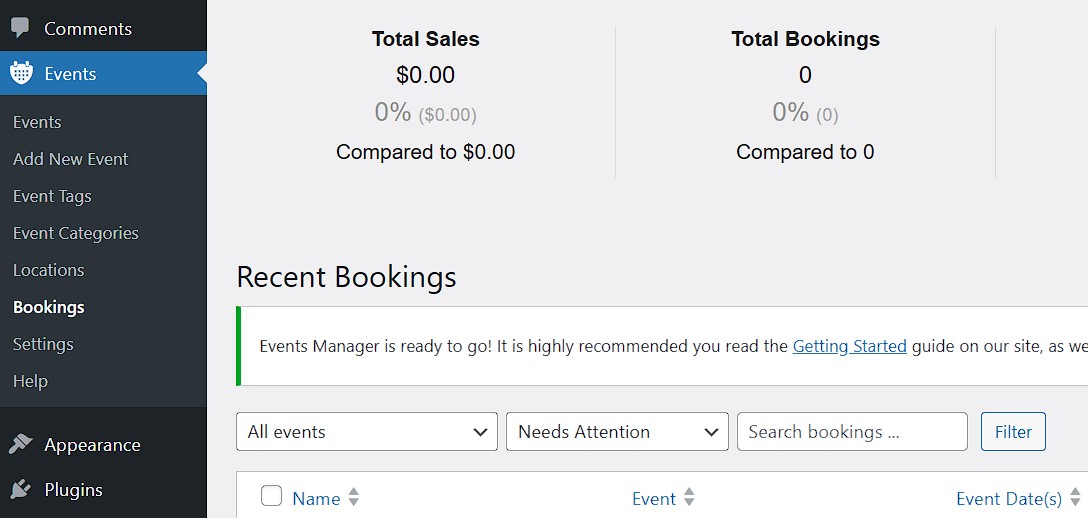Click the Events calendar icon in sidebar
Viewport: 1088px width, 518px height.
tap(21, 73)
